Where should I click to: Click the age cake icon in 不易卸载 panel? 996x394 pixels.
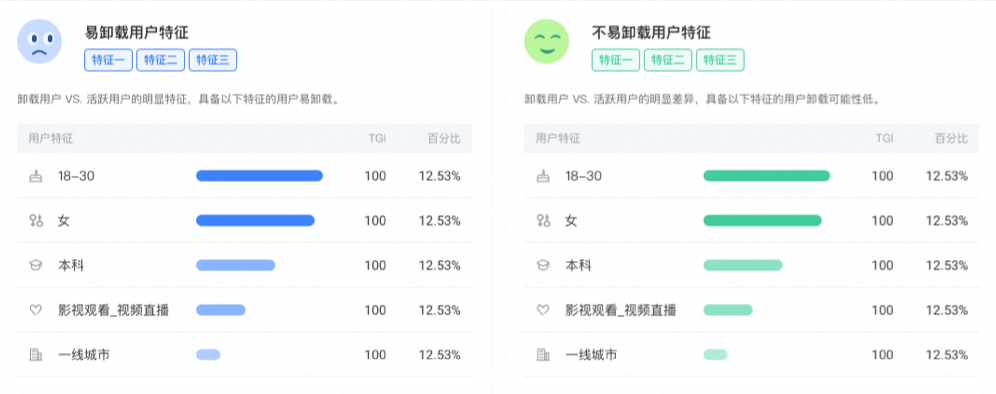542,176
